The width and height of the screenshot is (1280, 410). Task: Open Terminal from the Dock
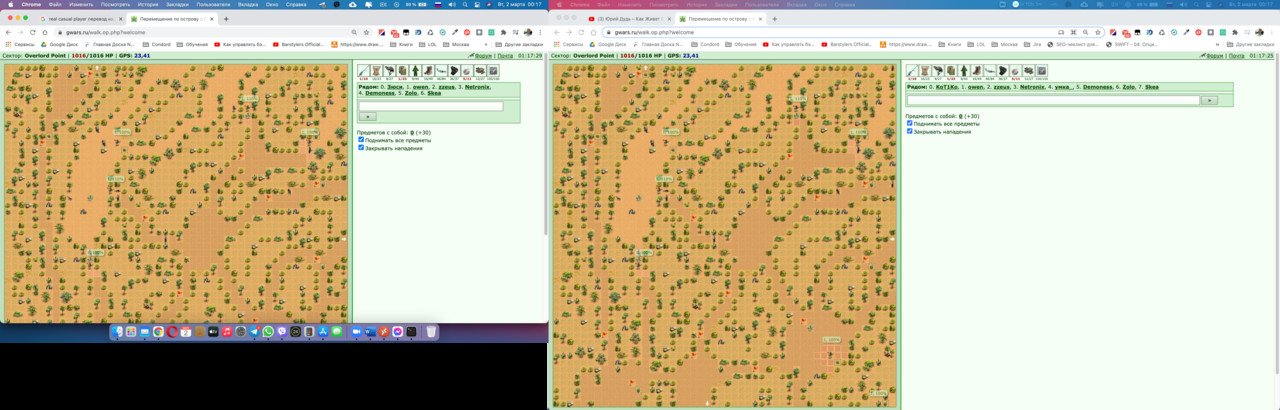[x=411, y=331]
